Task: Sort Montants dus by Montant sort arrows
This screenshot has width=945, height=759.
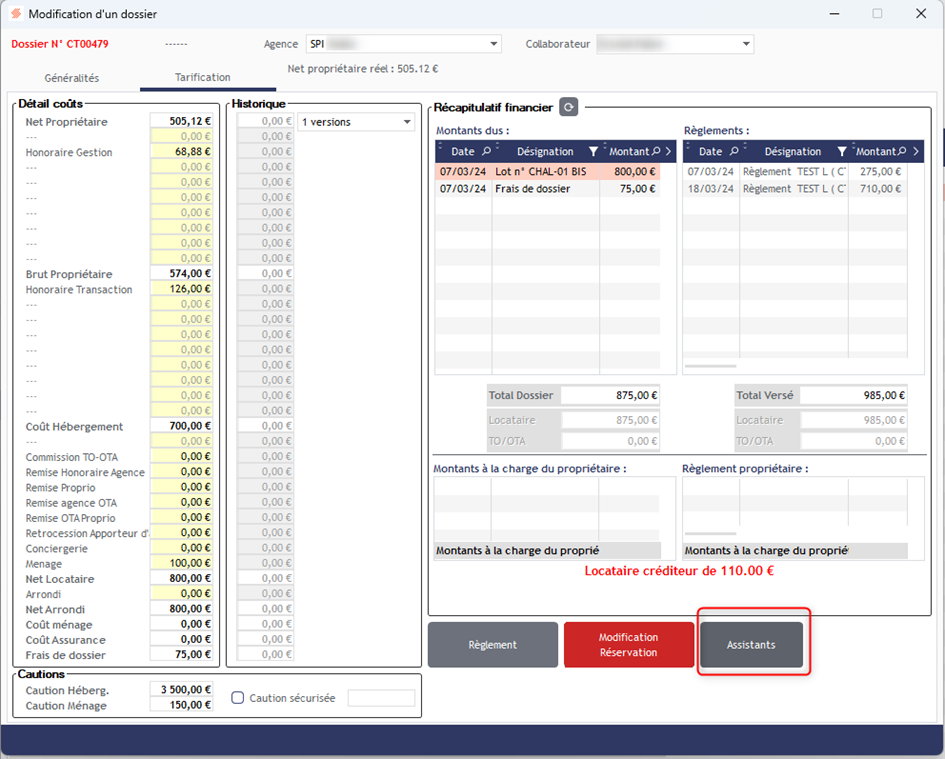Action: click(605, 145)
